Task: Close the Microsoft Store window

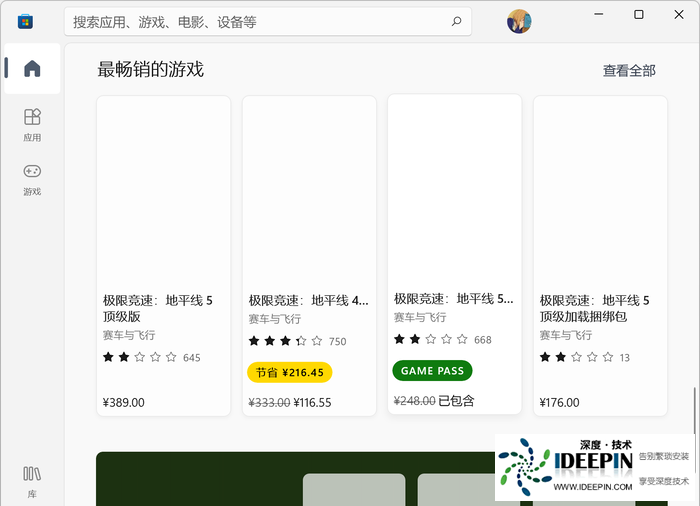Action: pos(679,14)
